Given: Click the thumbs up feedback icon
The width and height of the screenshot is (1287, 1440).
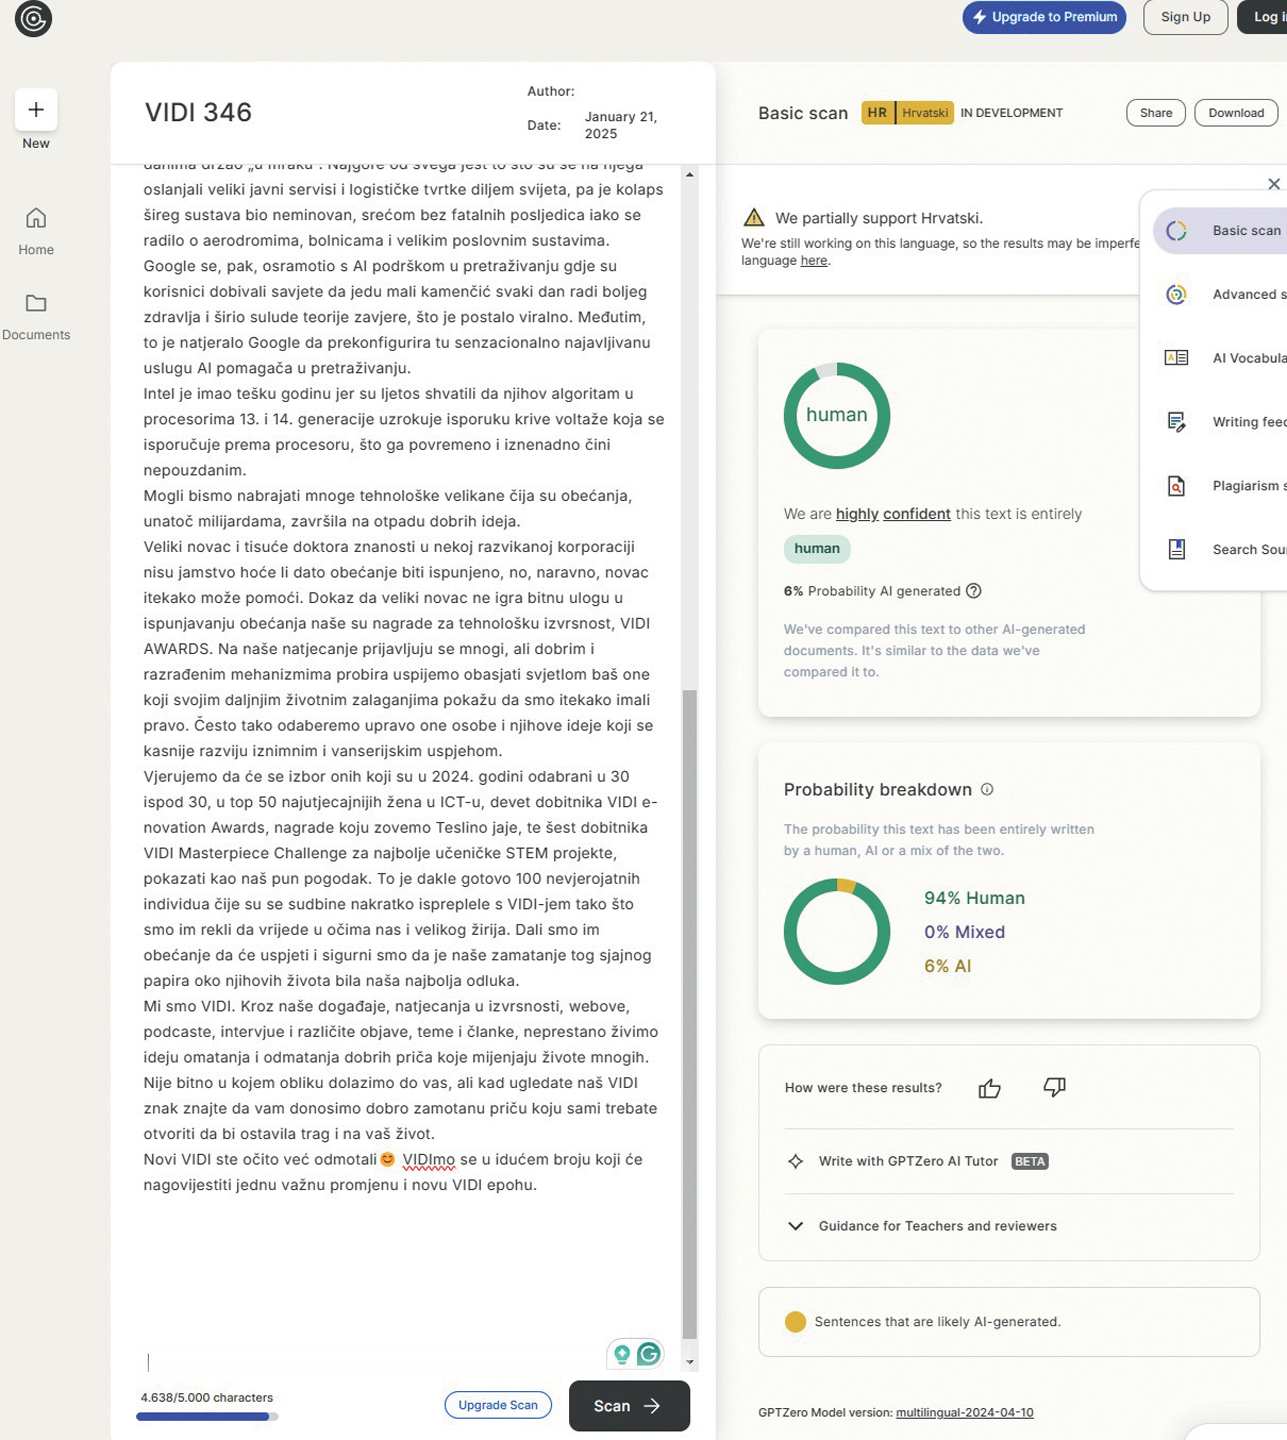Looking at the screenshot, I should pos(989,1088).
